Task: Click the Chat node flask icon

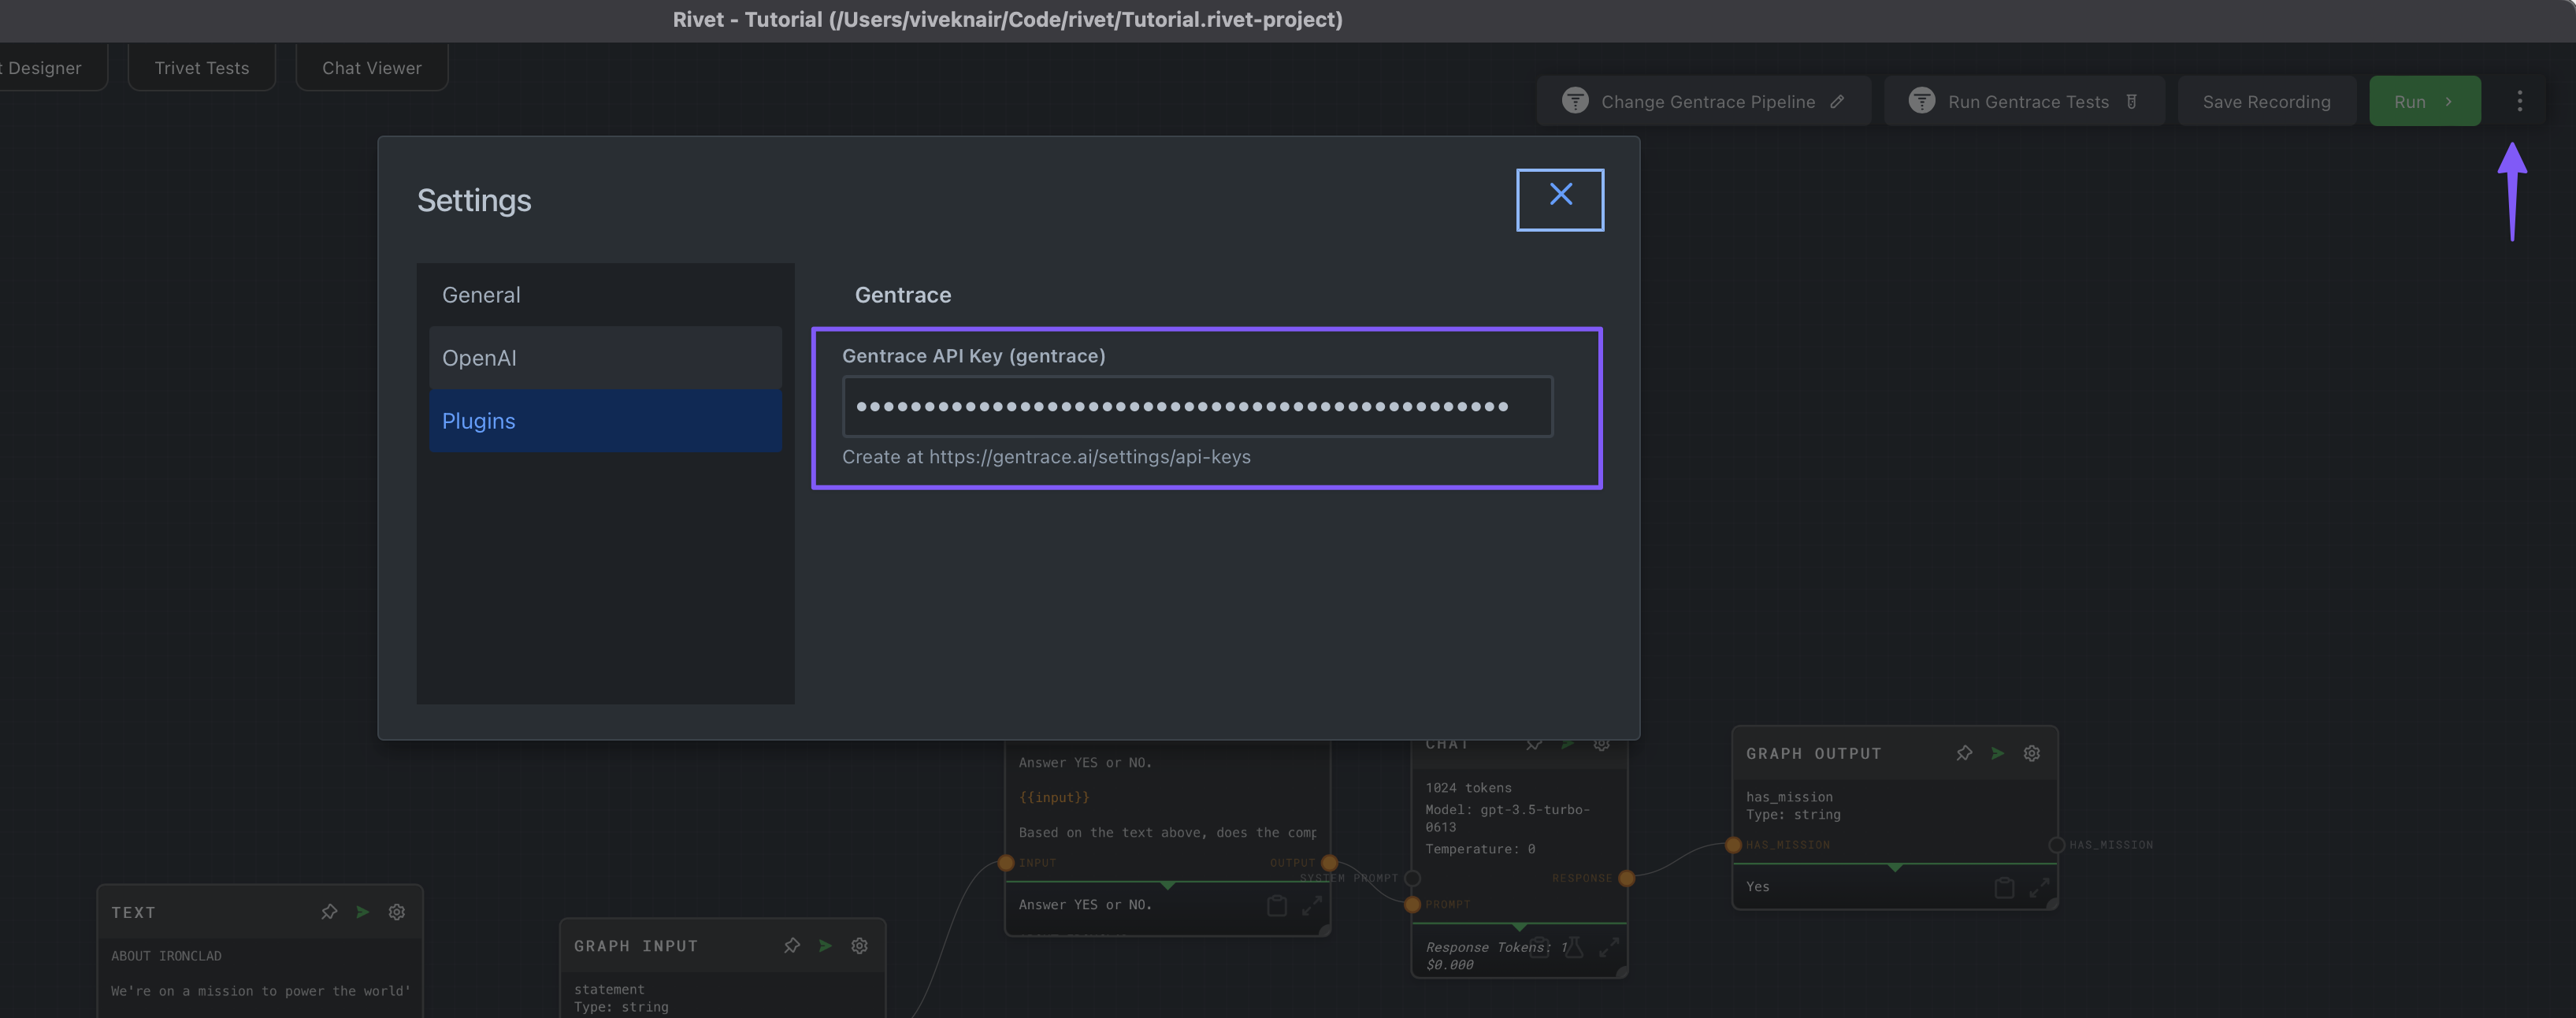Action: tap(1573, 947)
